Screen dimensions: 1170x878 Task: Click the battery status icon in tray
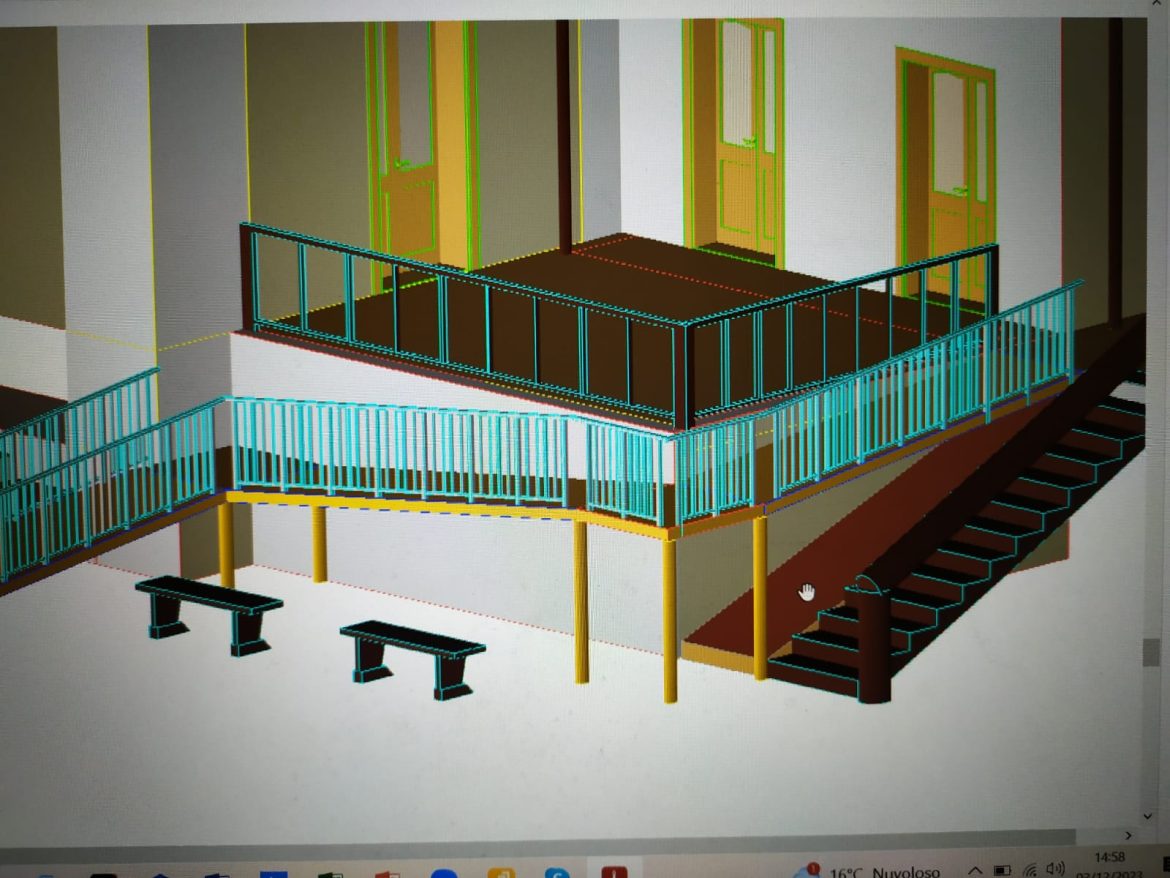(x=1002, y=870)
